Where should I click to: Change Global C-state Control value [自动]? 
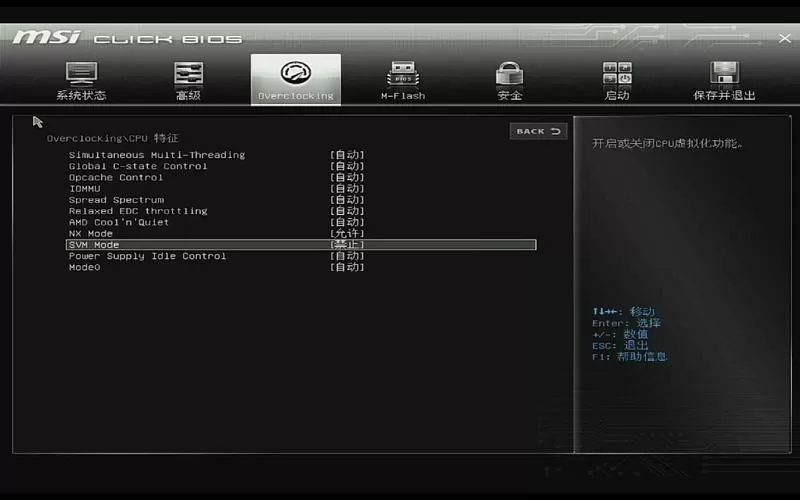[347, 166]
